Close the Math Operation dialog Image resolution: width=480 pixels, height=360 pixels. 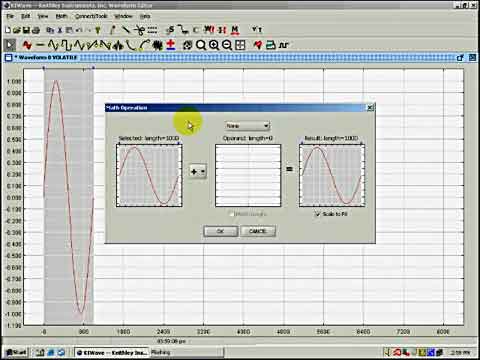pyautogui.click(x=370, y=108)
